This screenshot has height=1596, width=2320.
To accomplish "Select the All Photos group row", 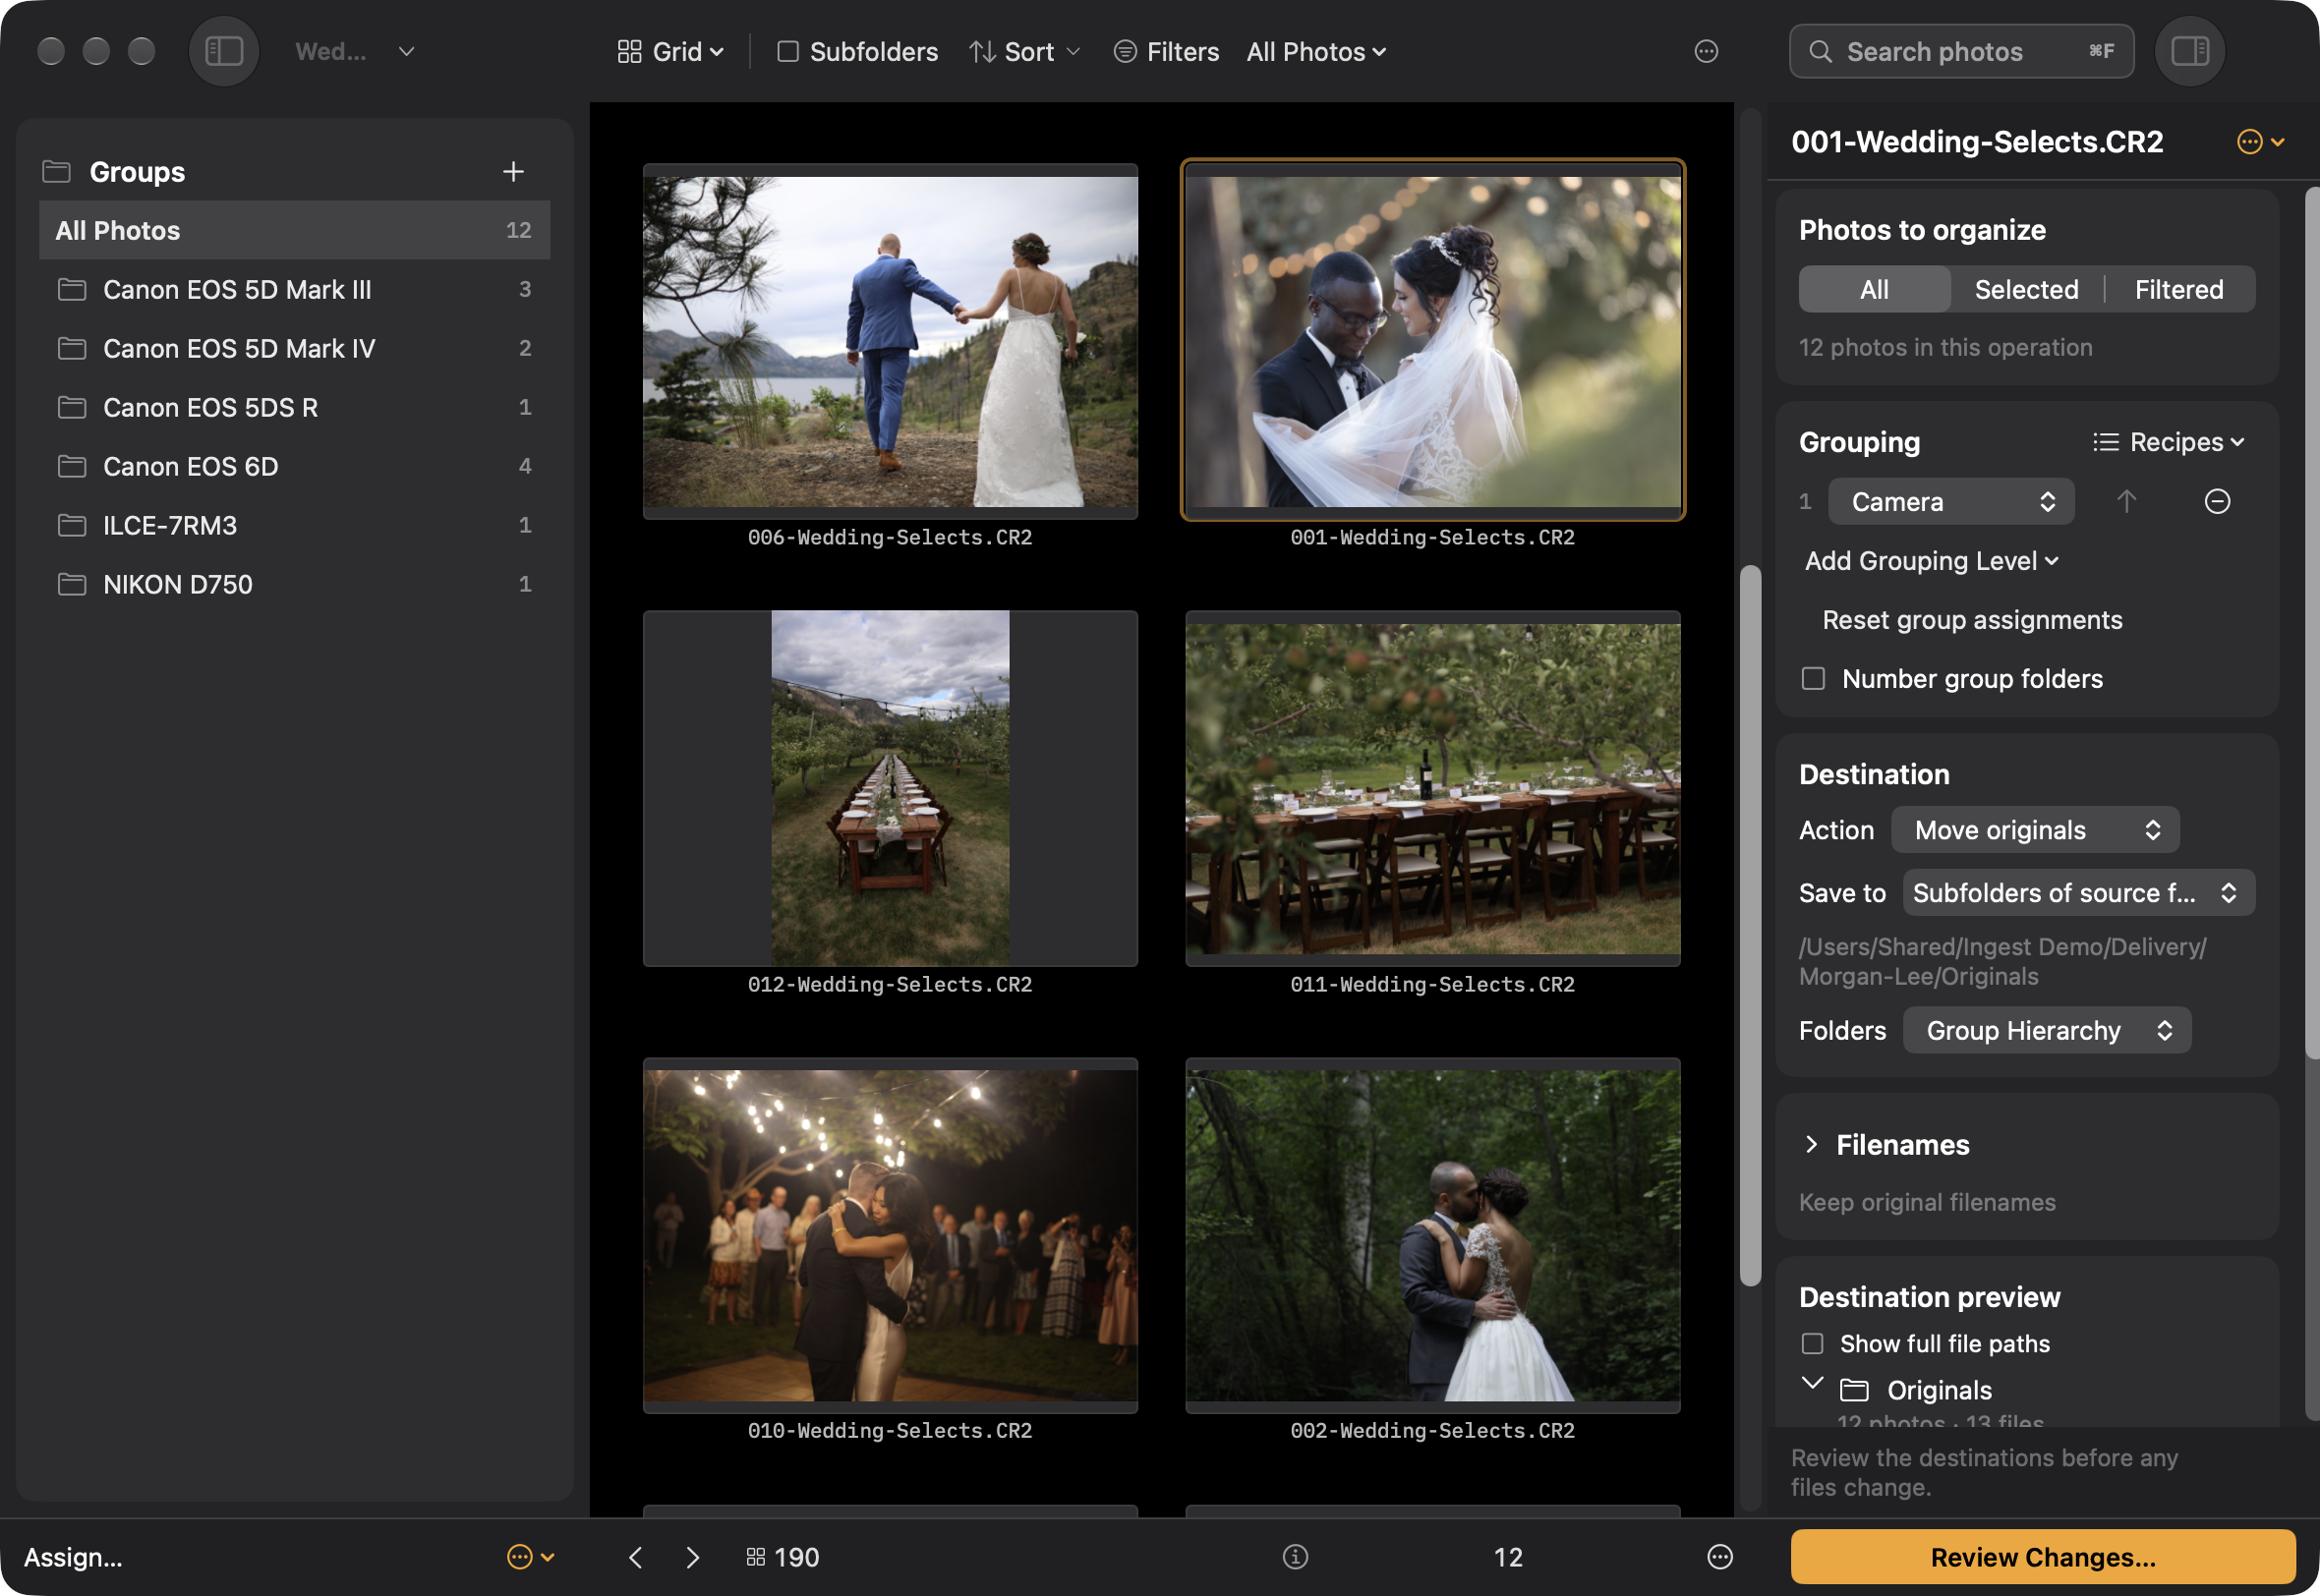I will [x=295, y=230].
